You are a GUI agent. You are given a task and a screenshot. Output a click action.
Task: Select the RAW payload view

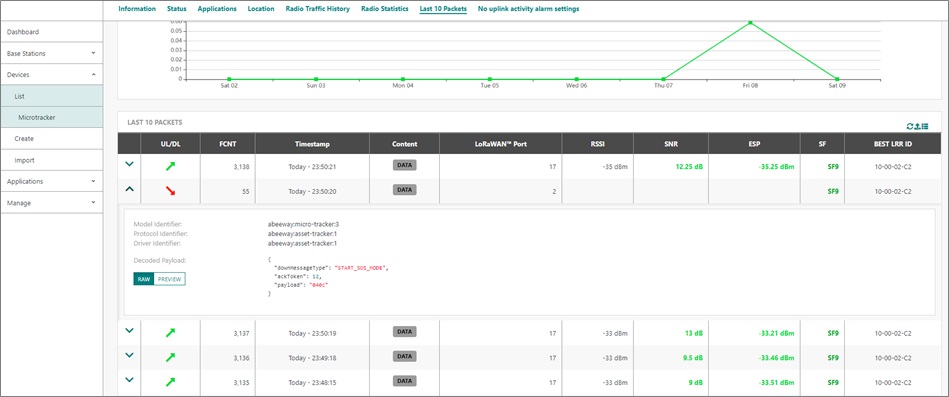(143, 279)
